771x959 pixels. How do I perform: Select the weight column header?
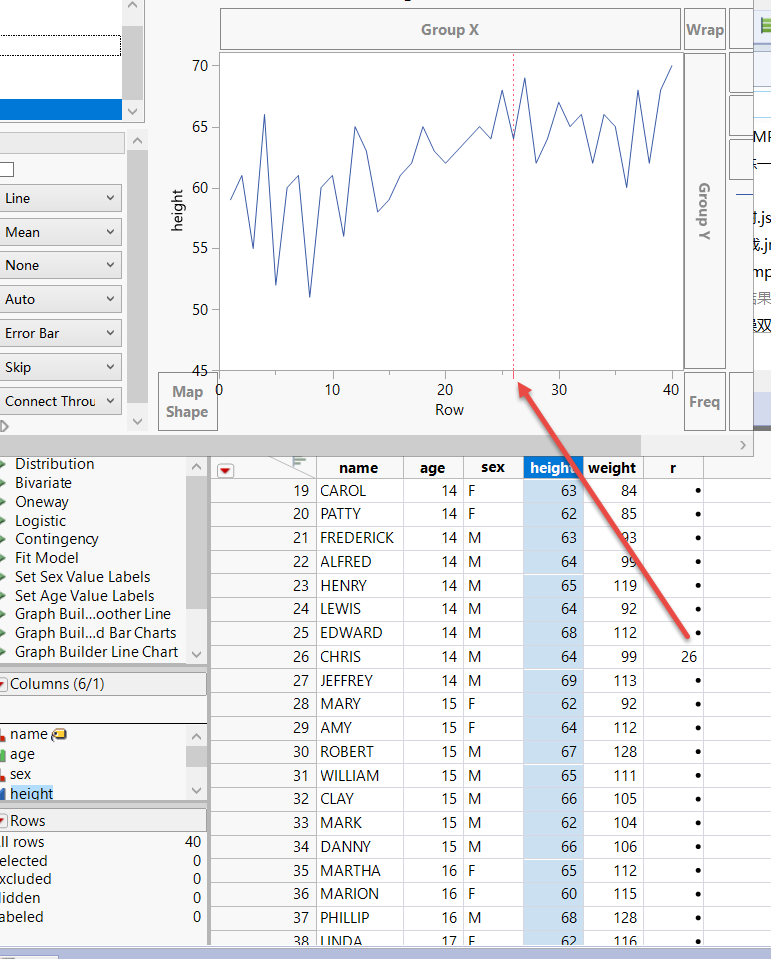pyautogui.click(x=613, y=468)
